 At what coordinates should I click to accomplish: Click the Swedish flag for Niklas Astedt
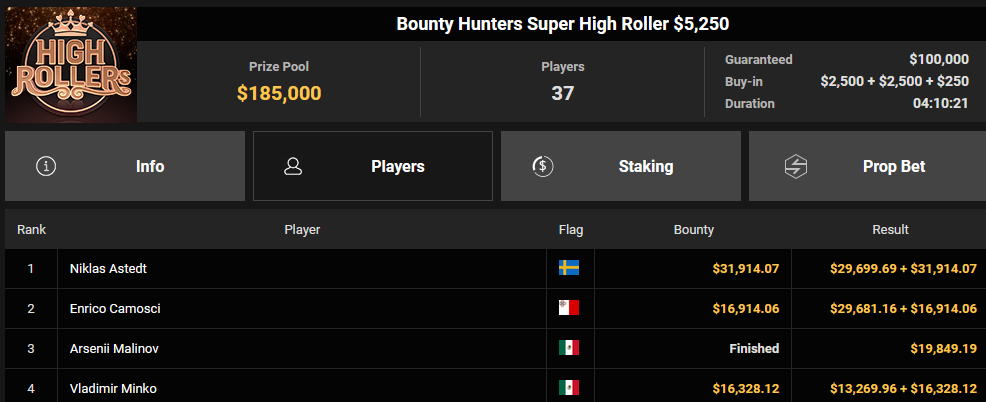(568, 268)
